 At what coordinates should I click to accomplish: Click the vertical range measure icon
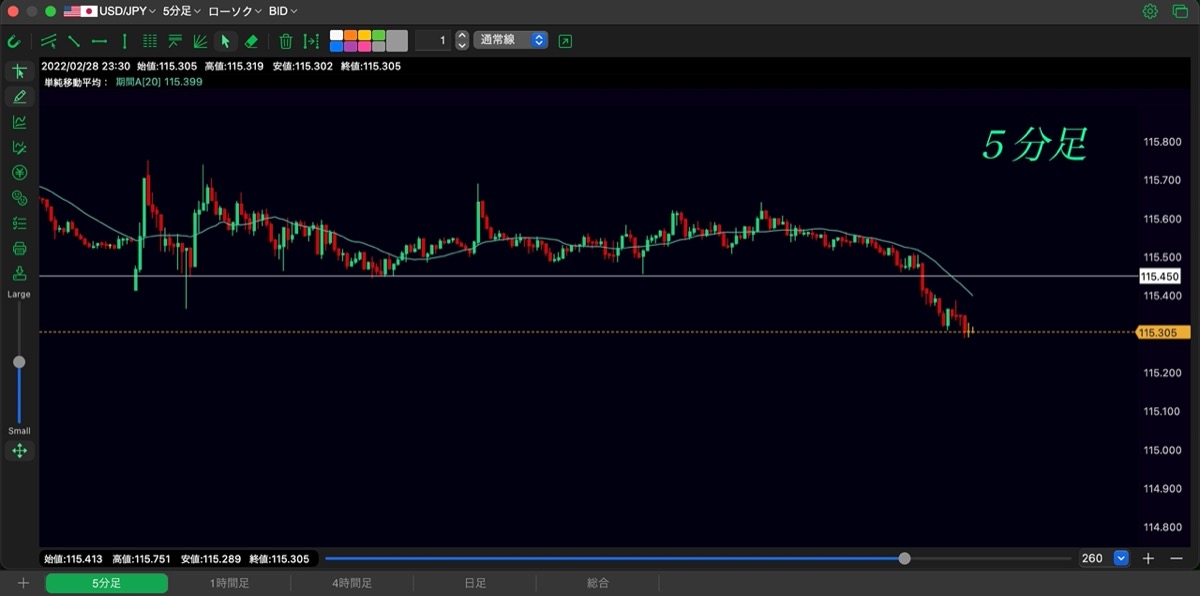point(311,41)
